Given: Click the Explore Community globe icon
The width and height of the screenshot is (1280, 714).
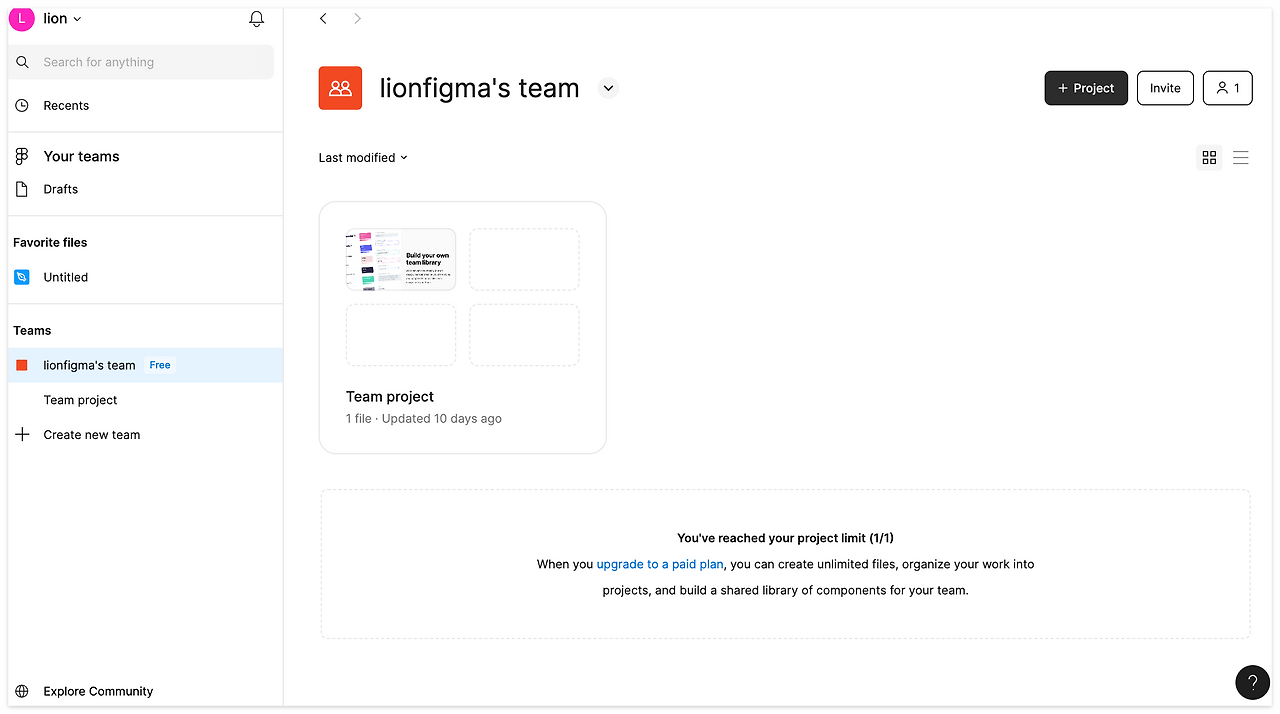Looking at the screenshot, I should [22, 691].
